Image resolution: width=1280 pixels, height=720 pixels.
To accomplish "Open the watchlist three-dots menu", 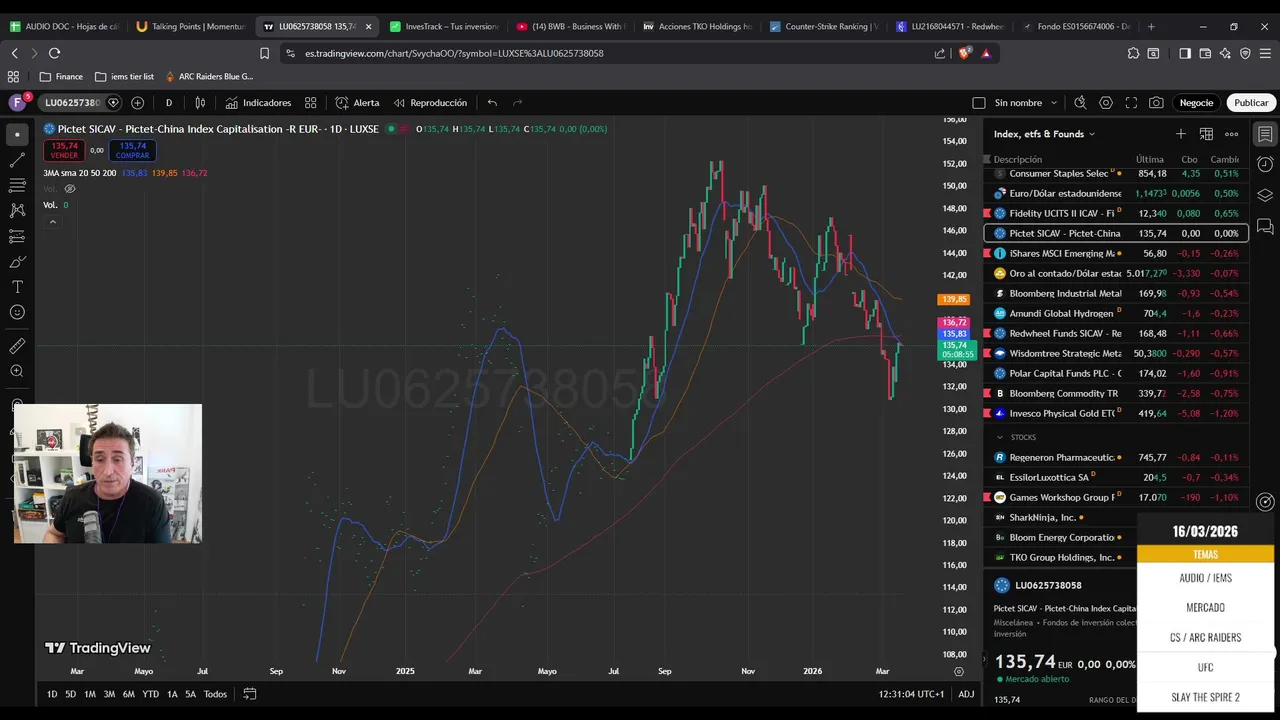I will pos(1232,134).
